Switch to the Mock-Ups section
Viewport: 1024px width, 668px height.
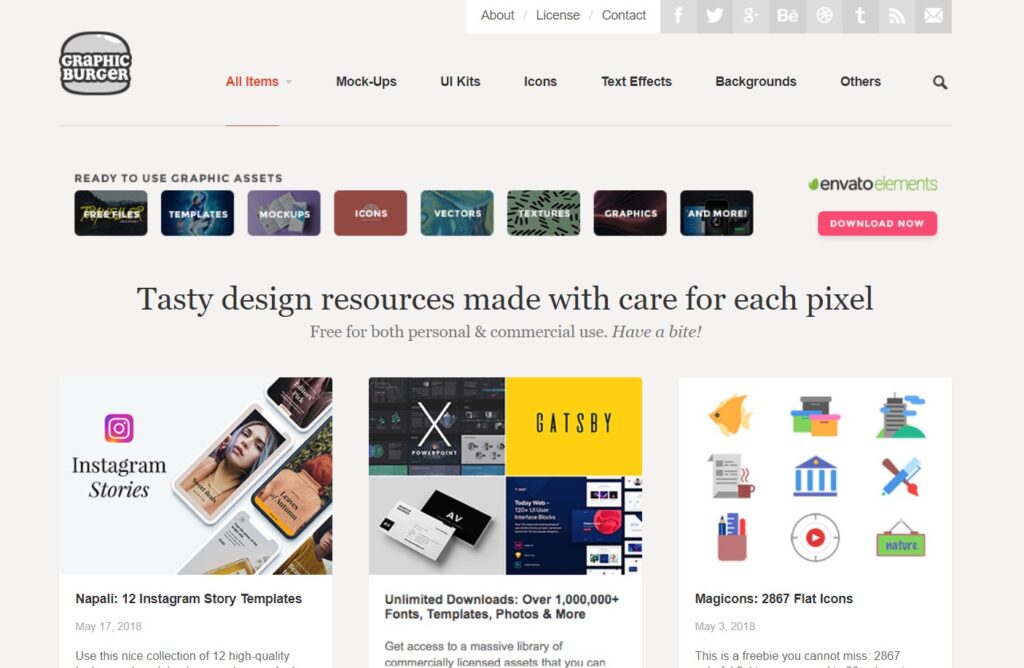coord(366,82)
